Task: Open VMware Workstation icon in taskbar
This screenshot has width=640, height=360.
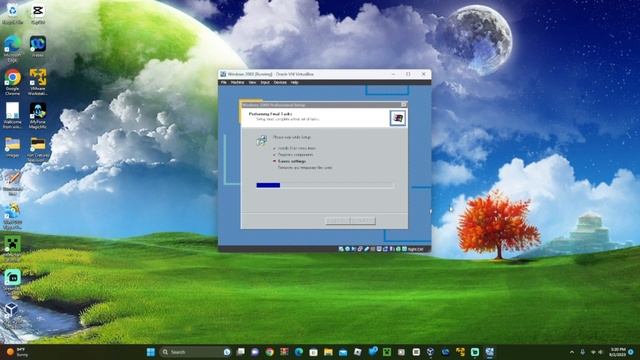Action: pyautogui.click(x=460, y=352)
